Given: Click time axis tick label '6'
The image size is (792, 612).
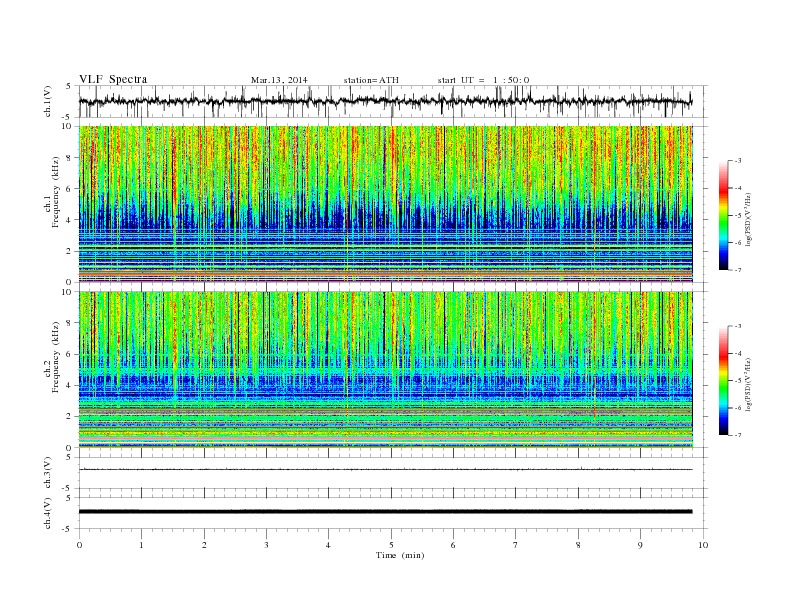Looking at the screenshot, I should (x=453, y=545).
